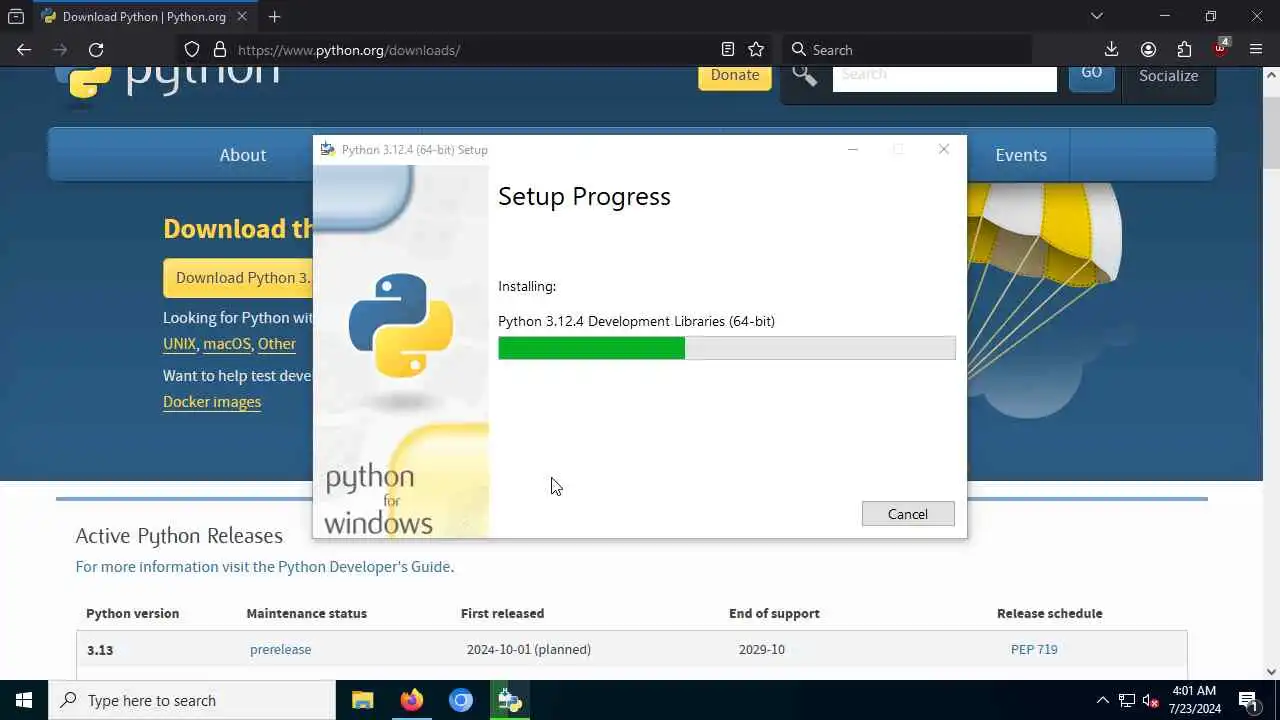Click the magnifier icon beside site search

click(805, 75)
